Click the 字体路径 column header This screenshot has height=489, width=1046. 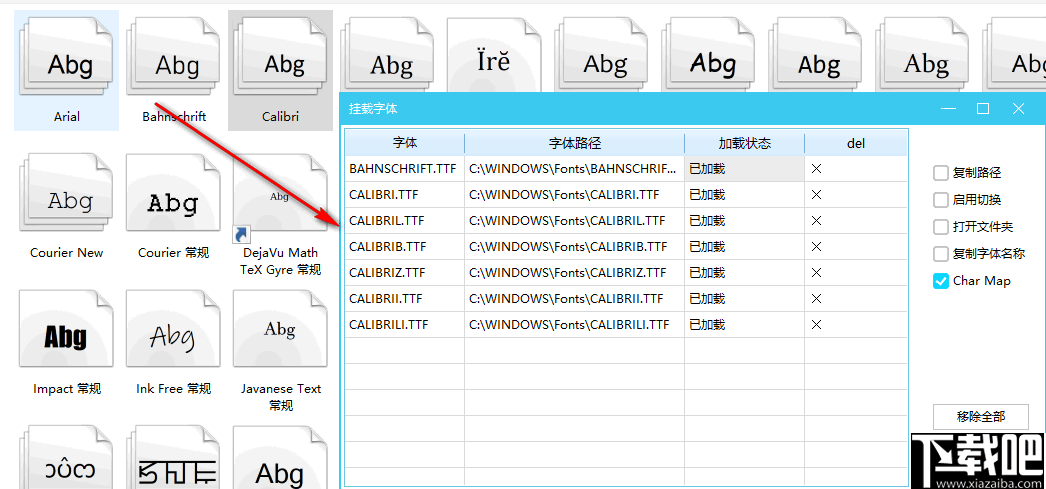(x=575, y=143)
